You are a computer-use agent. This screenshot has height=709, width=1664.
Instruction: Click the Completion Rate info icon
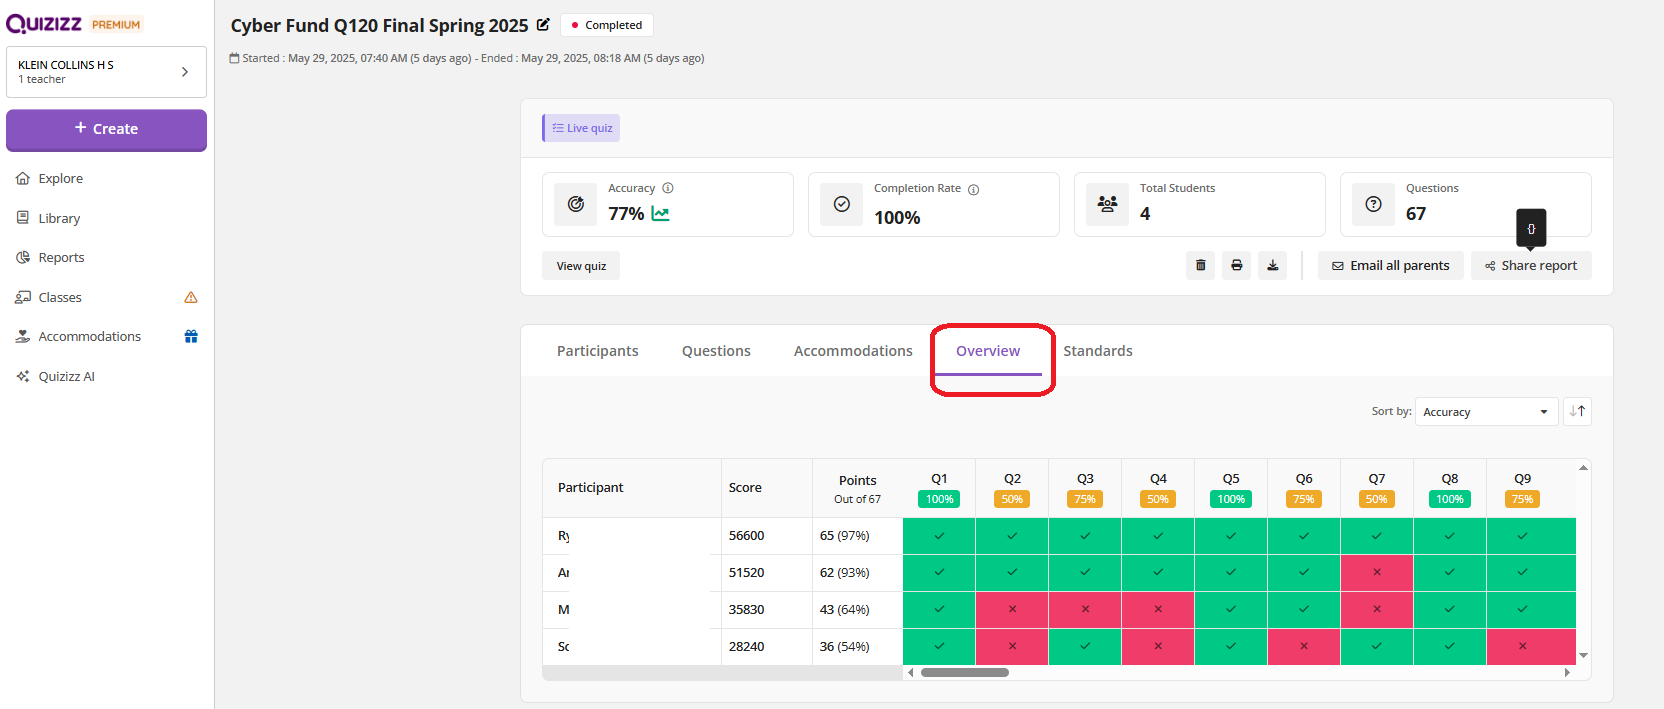pyautogui.click(x=973, y=190)
